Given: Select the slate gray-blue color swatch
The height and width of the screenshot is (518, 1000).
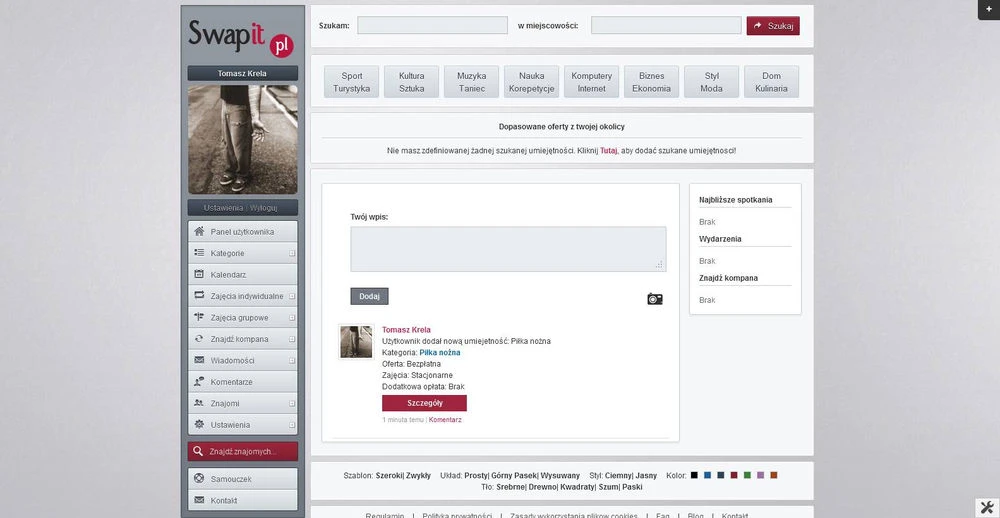Looking at the screenshot, I should (x=721, y=475).
